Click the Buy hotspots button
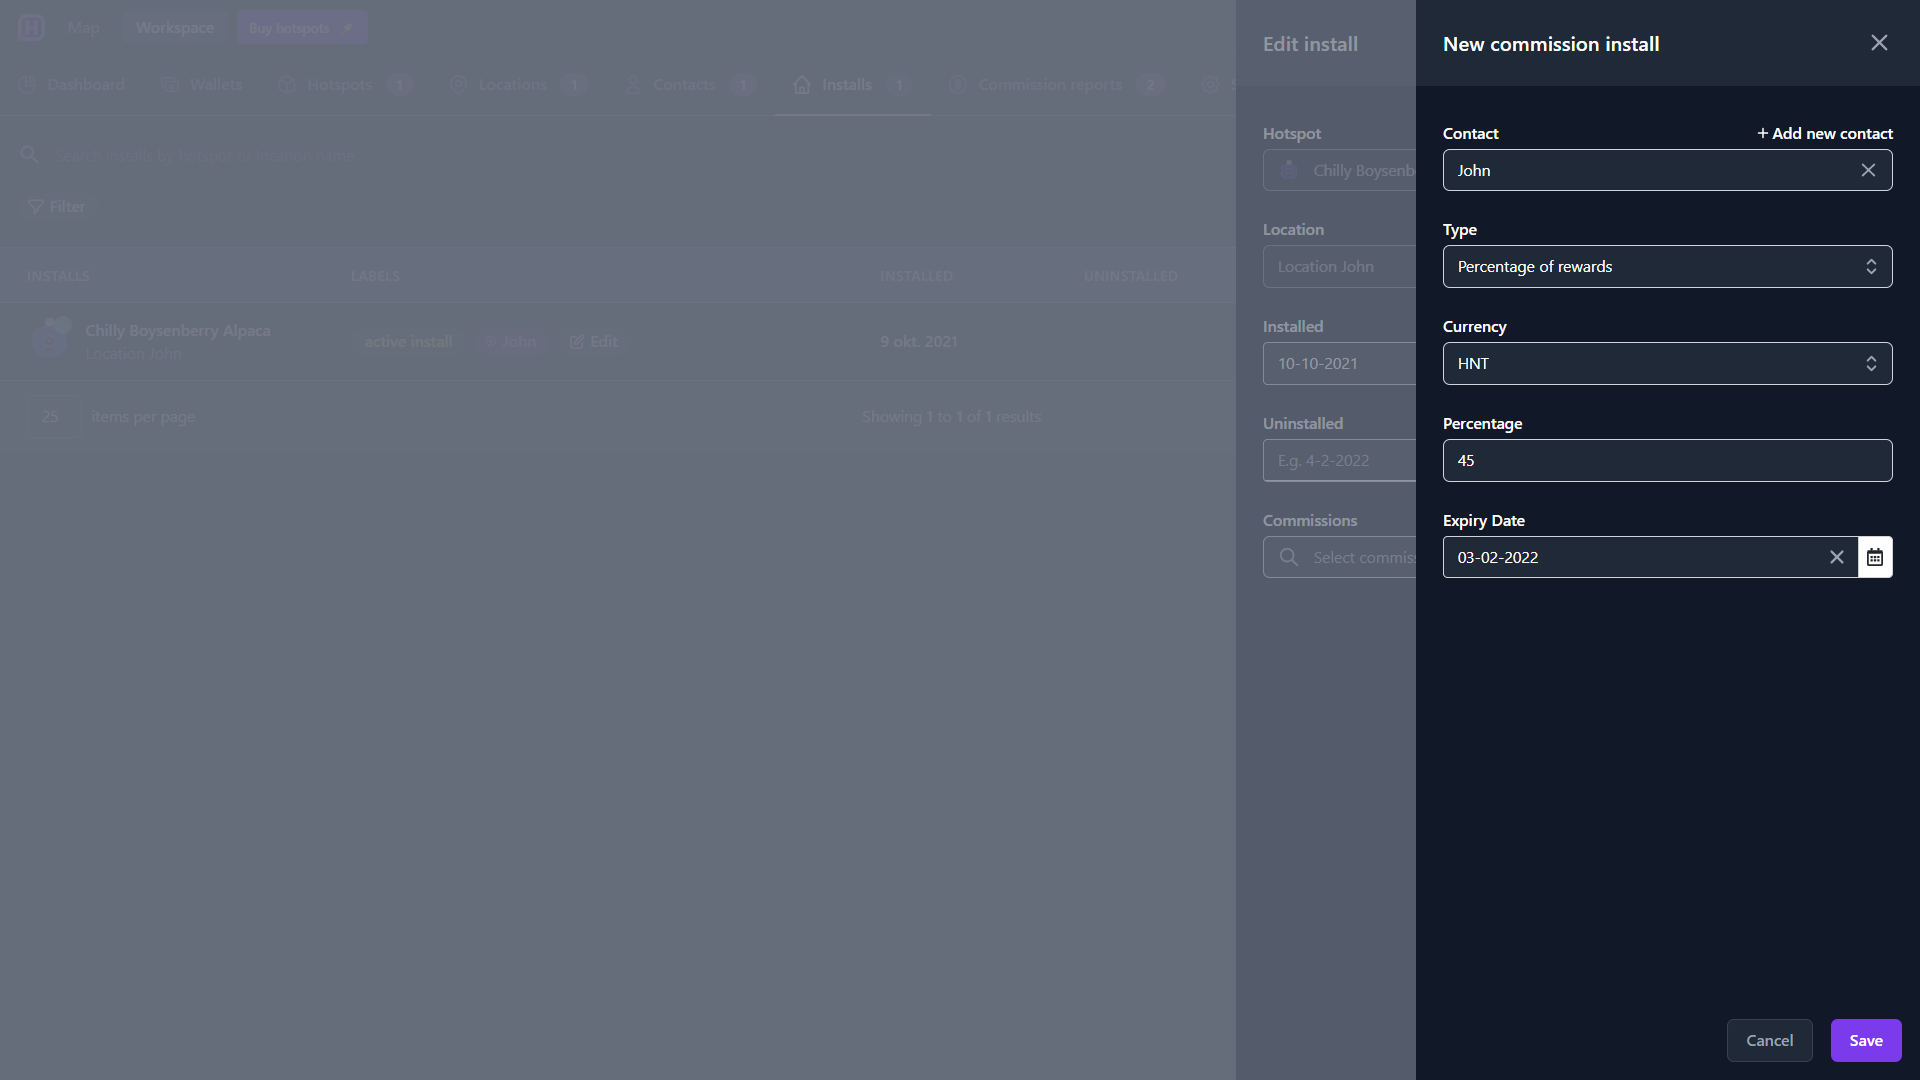The width and height of the screenshot is (1920, 1080). tap(302, 27)
